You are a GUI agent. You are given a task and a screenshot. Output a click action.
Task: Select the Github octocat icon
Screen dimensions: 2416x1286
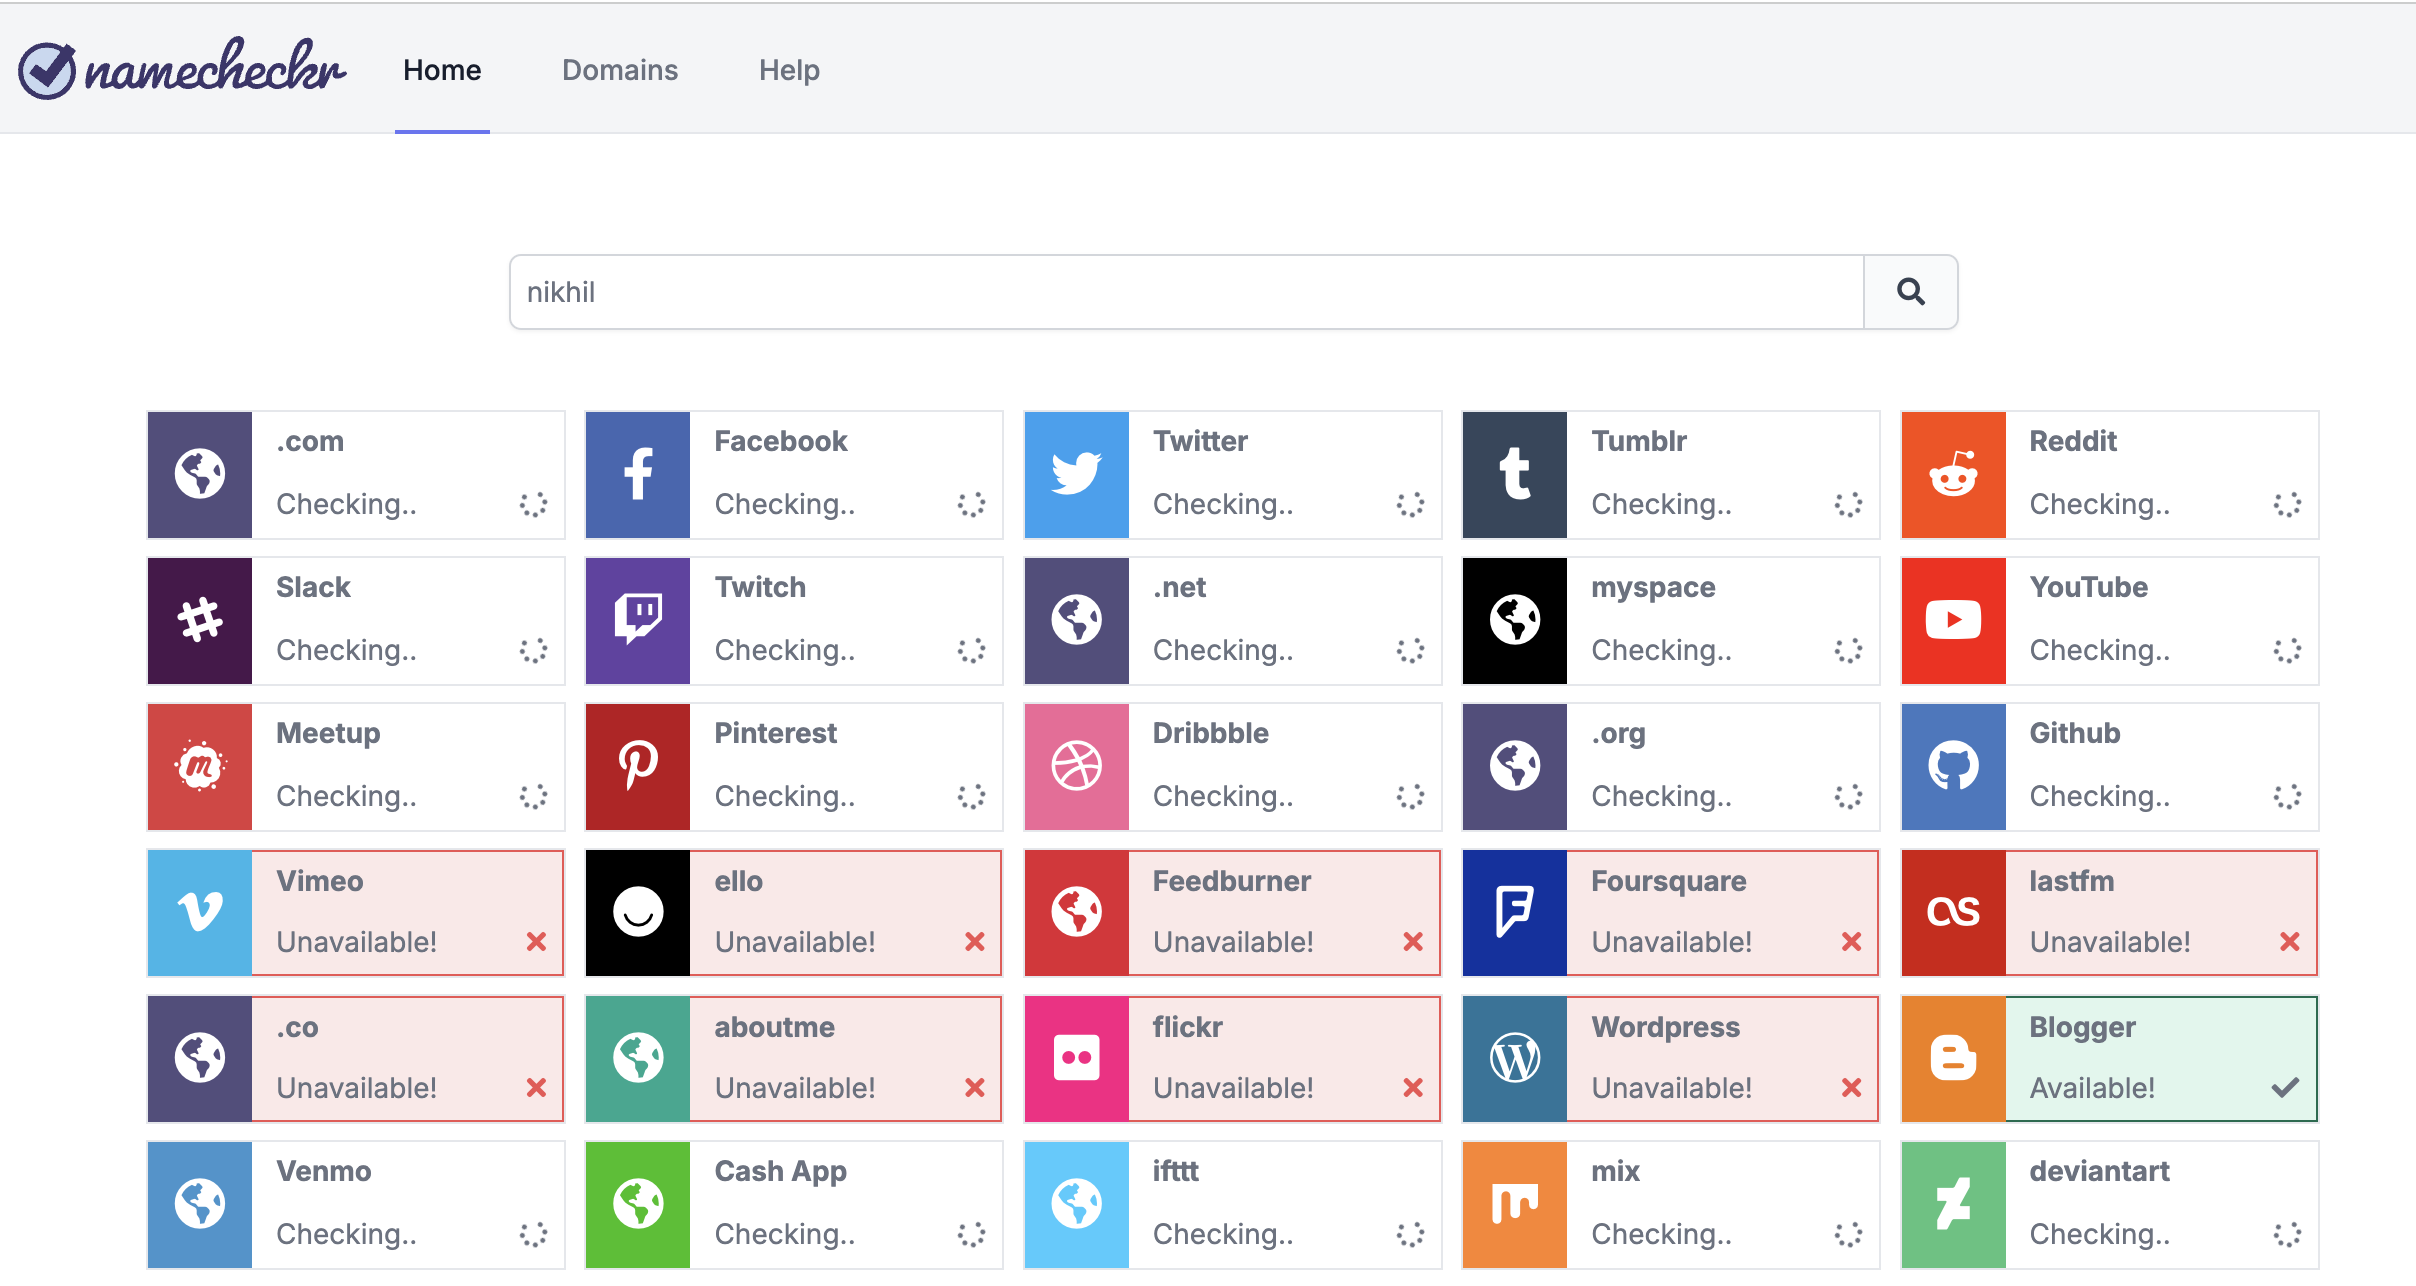1954,767
